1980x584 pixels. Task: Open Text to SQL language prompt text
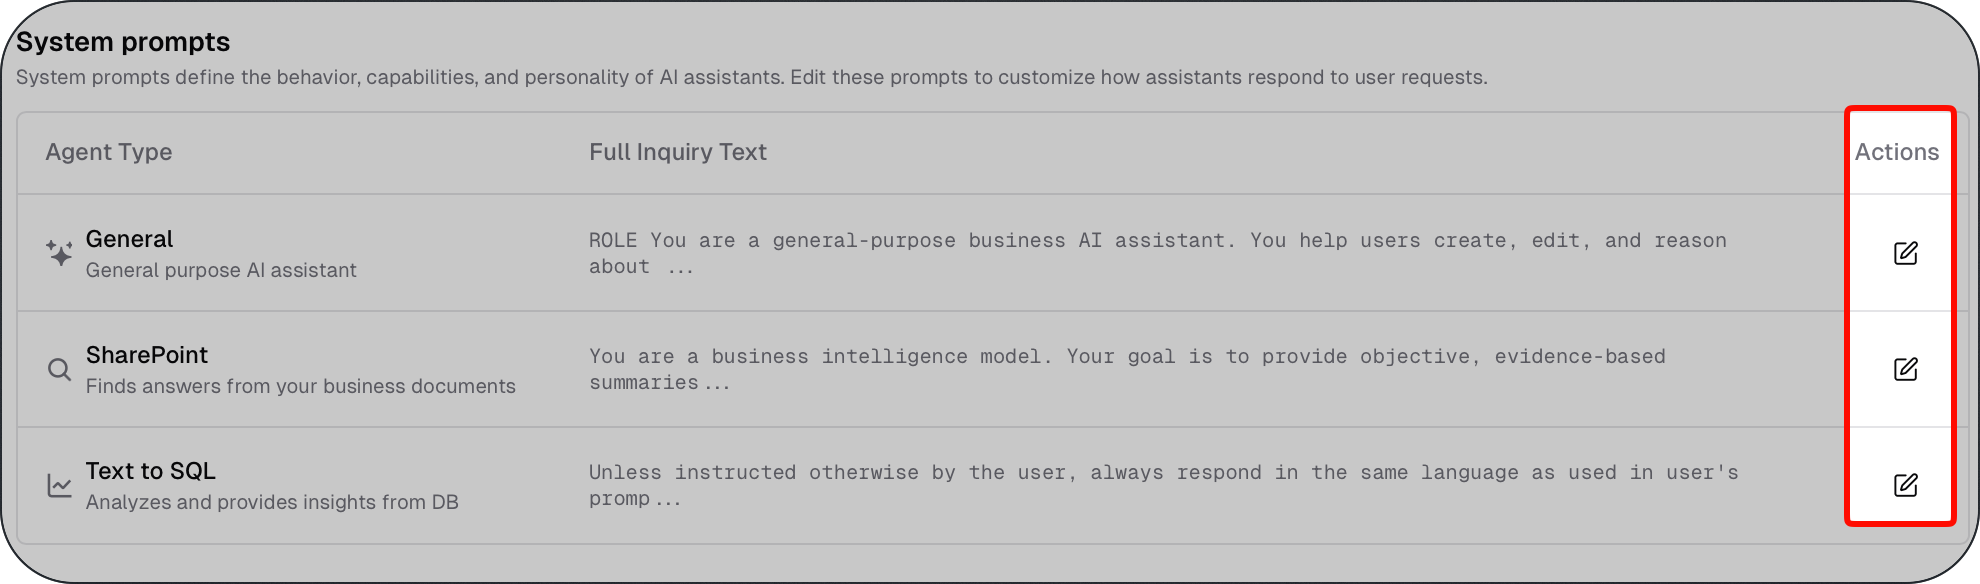pos(1164,485)
